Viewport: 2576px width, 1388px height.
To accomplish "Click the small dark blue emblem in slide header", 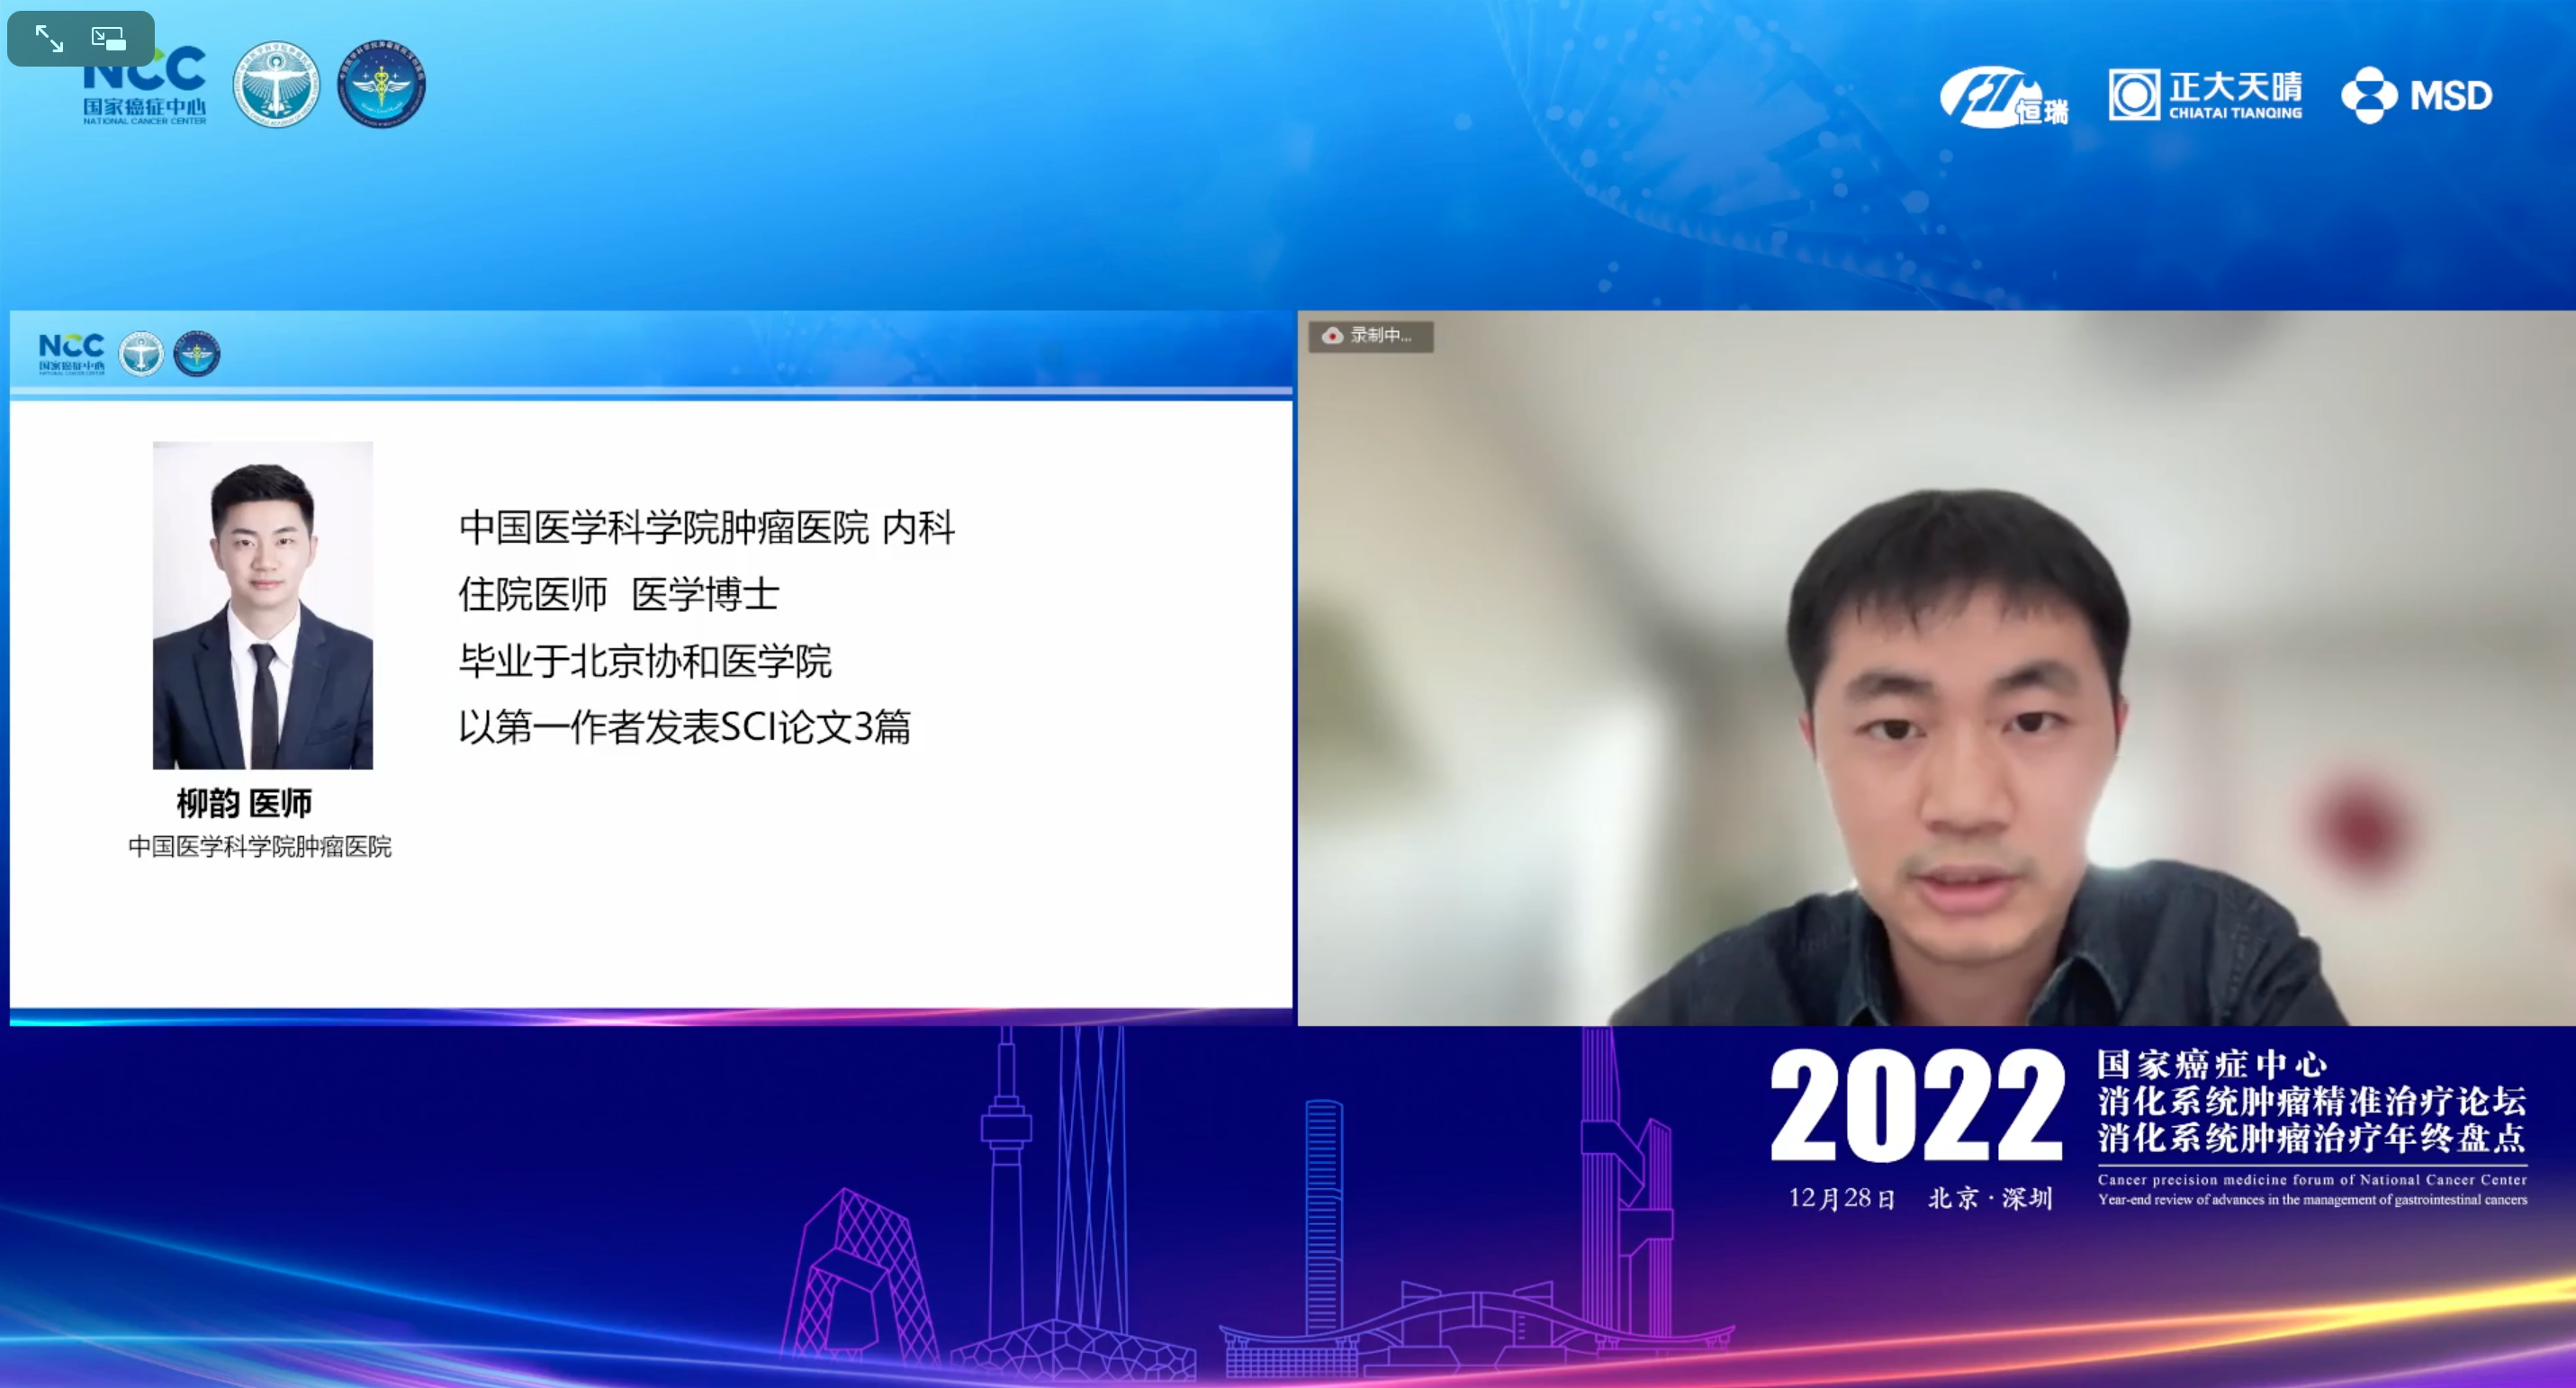I will pyautogui.click(x=197, y=354).
